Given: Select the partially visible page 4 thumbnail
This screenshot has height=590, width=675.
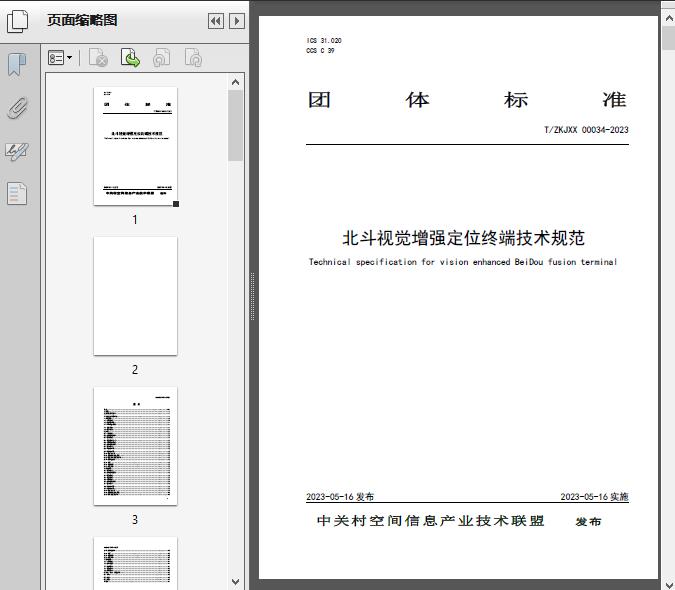Looking at the screenshot, I should pos(135,562).
